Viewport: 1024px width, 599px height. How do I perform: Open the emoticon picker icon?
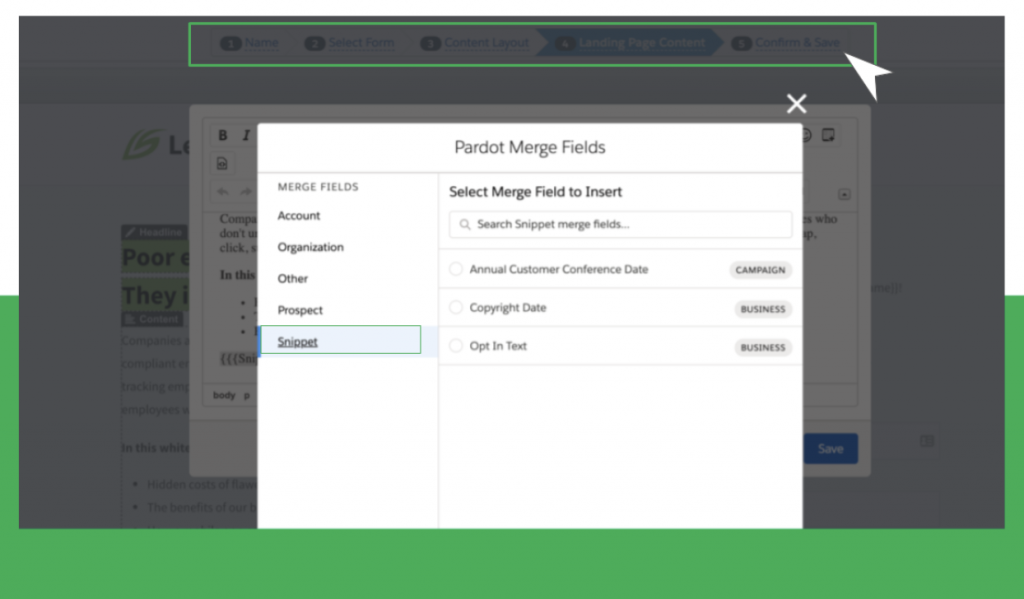point(806,135)
